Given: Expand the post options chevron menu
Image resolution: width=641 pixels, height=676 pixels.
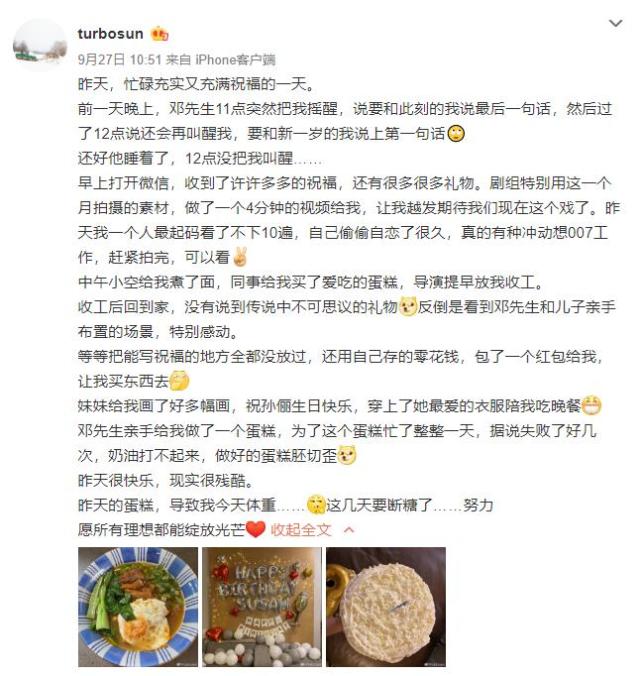Looking at the screenshot, I should 615,23.
